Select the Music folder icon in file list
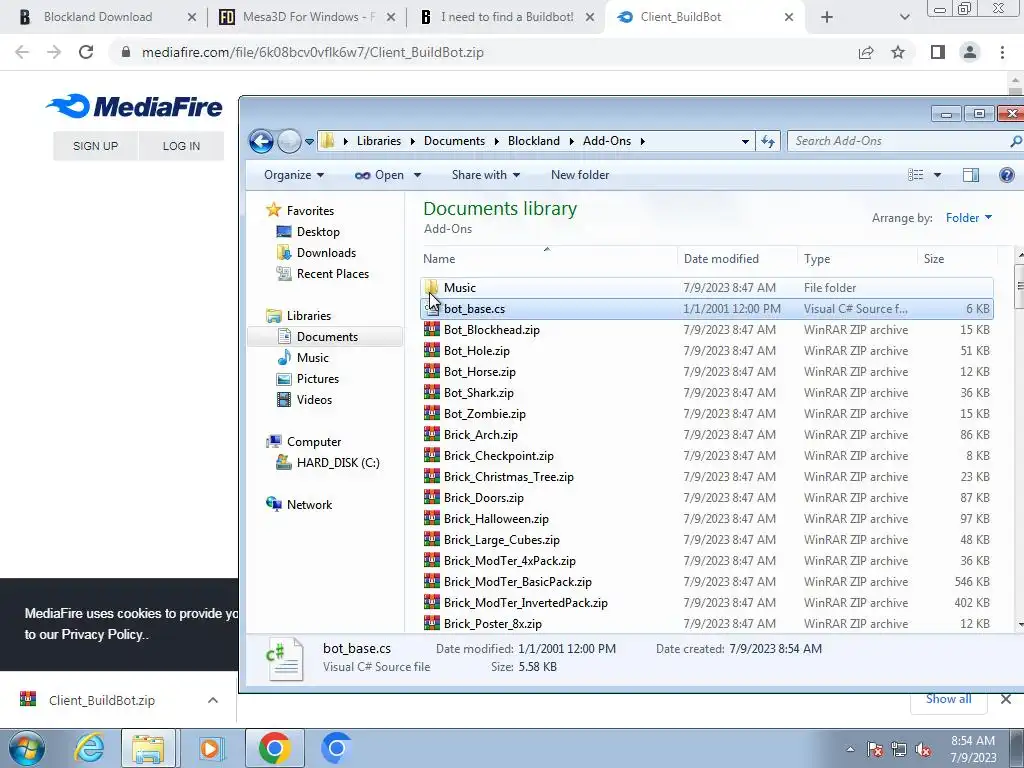The width and height of the screenshot is (1024, 768). pos(432,288)
